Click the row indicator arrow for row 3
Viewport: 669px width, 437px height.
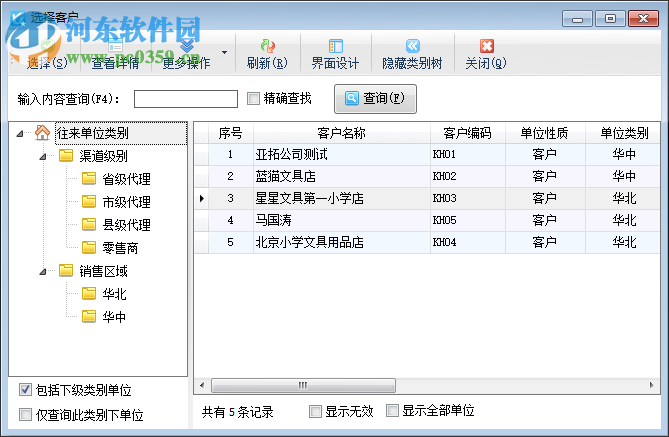(201, 198)
